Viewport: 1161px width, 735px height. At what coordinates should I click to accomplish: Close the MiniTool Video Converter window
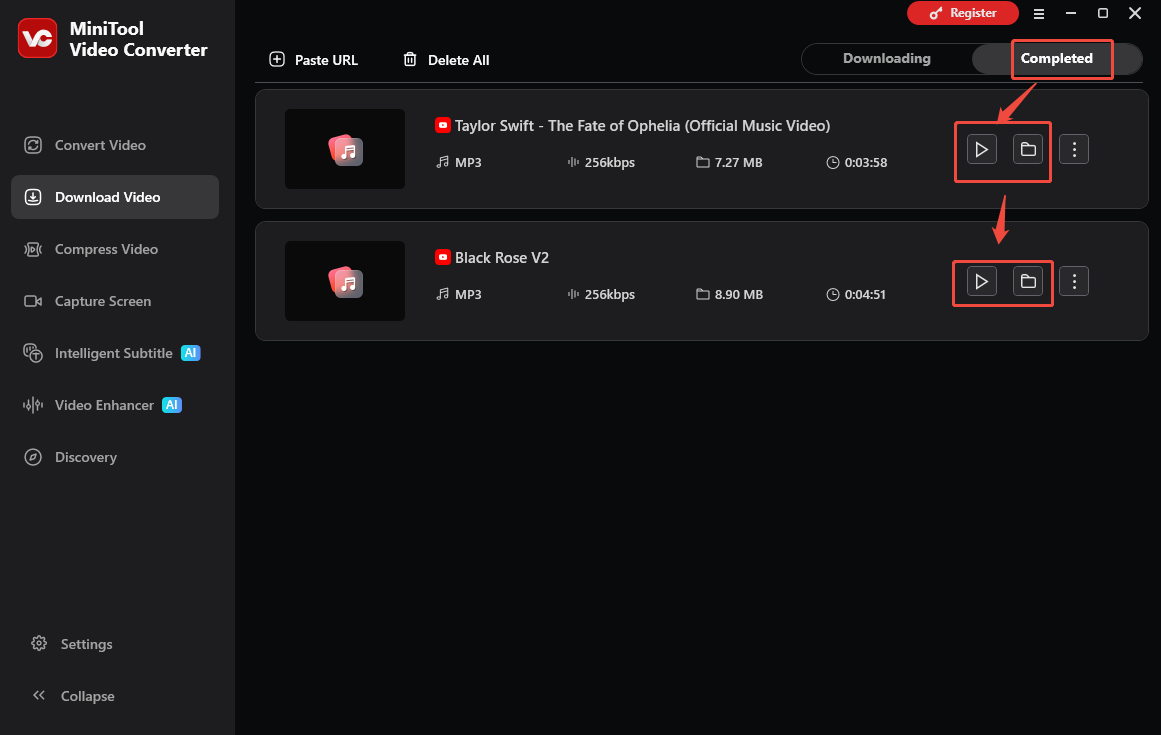pos(1134,13)
